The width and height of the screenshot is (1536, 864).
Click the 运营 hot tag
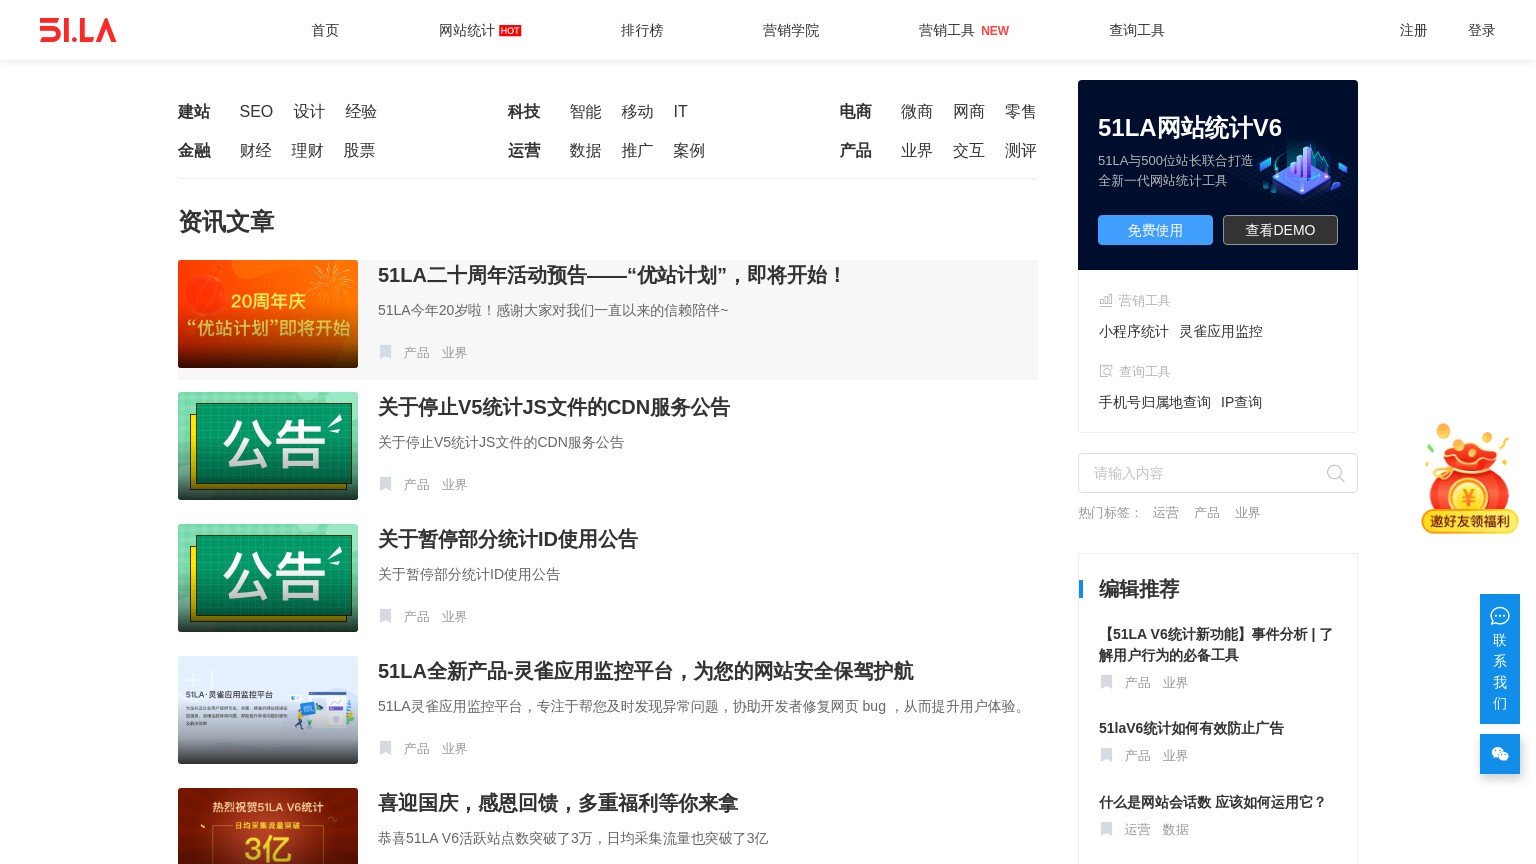(1166, 513)
